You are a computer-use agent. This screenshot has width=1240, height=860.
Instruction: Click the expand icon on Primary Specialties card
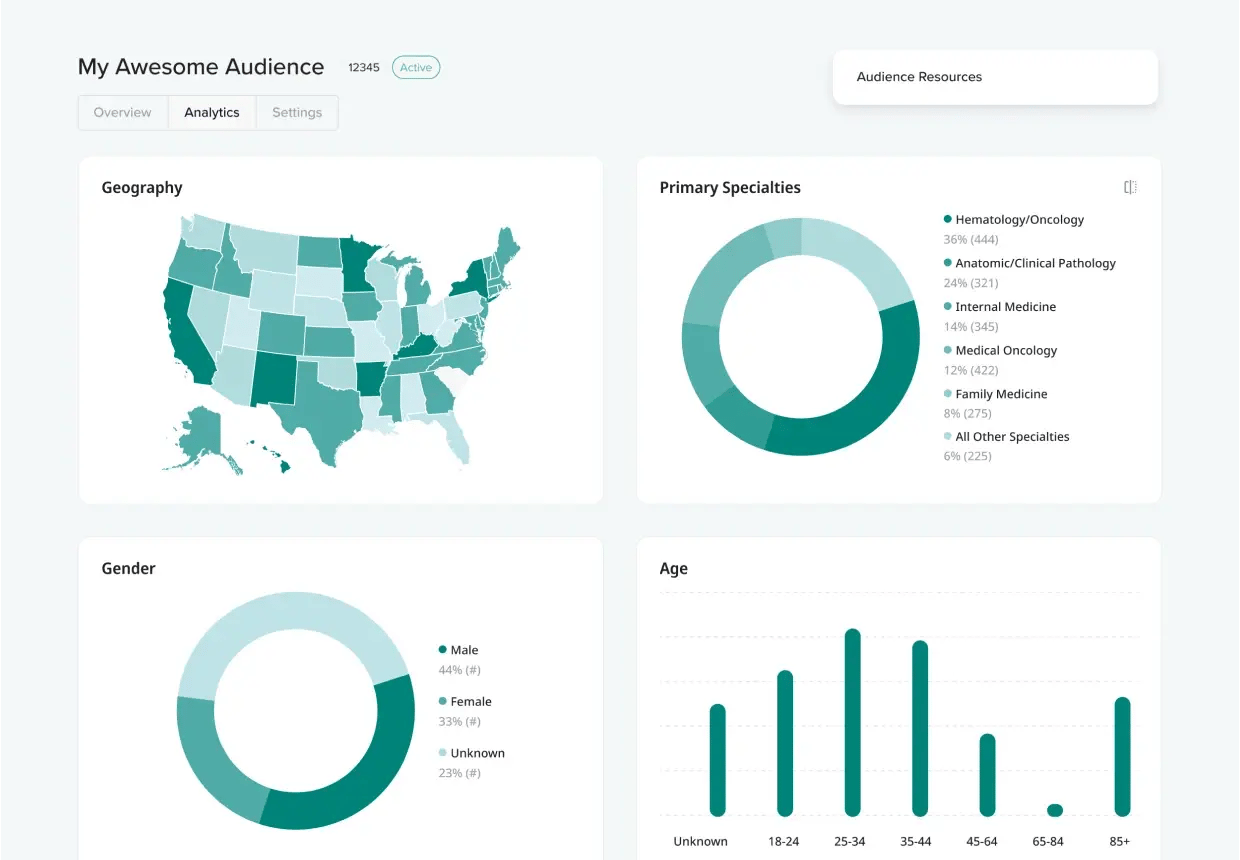tap(1130, 187)
